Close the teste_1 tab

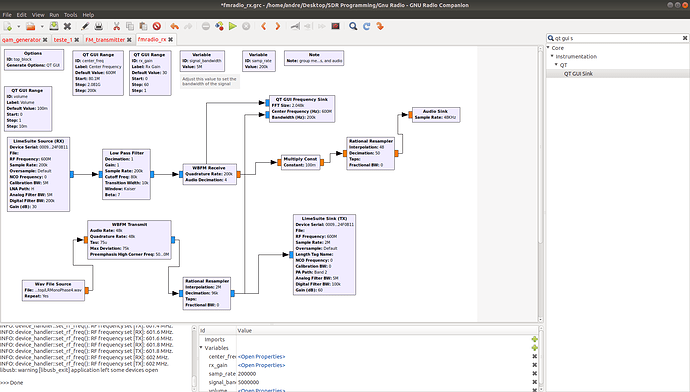pos(77,40)
